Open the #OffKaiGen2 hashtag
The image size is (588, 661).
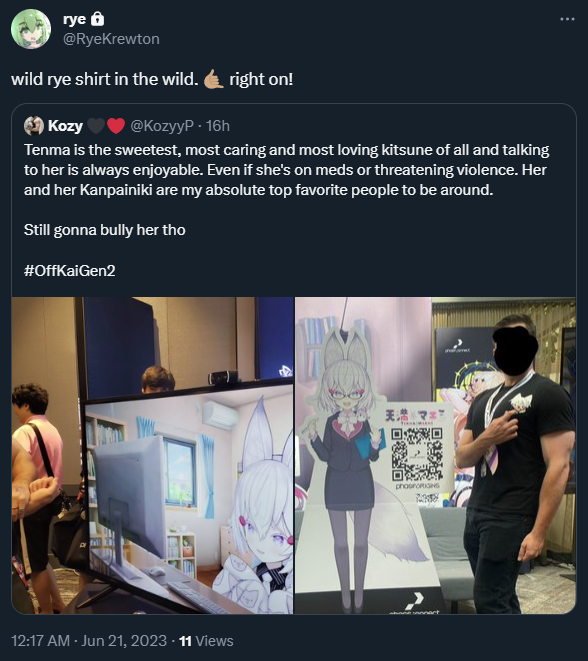tap(70, 270)
